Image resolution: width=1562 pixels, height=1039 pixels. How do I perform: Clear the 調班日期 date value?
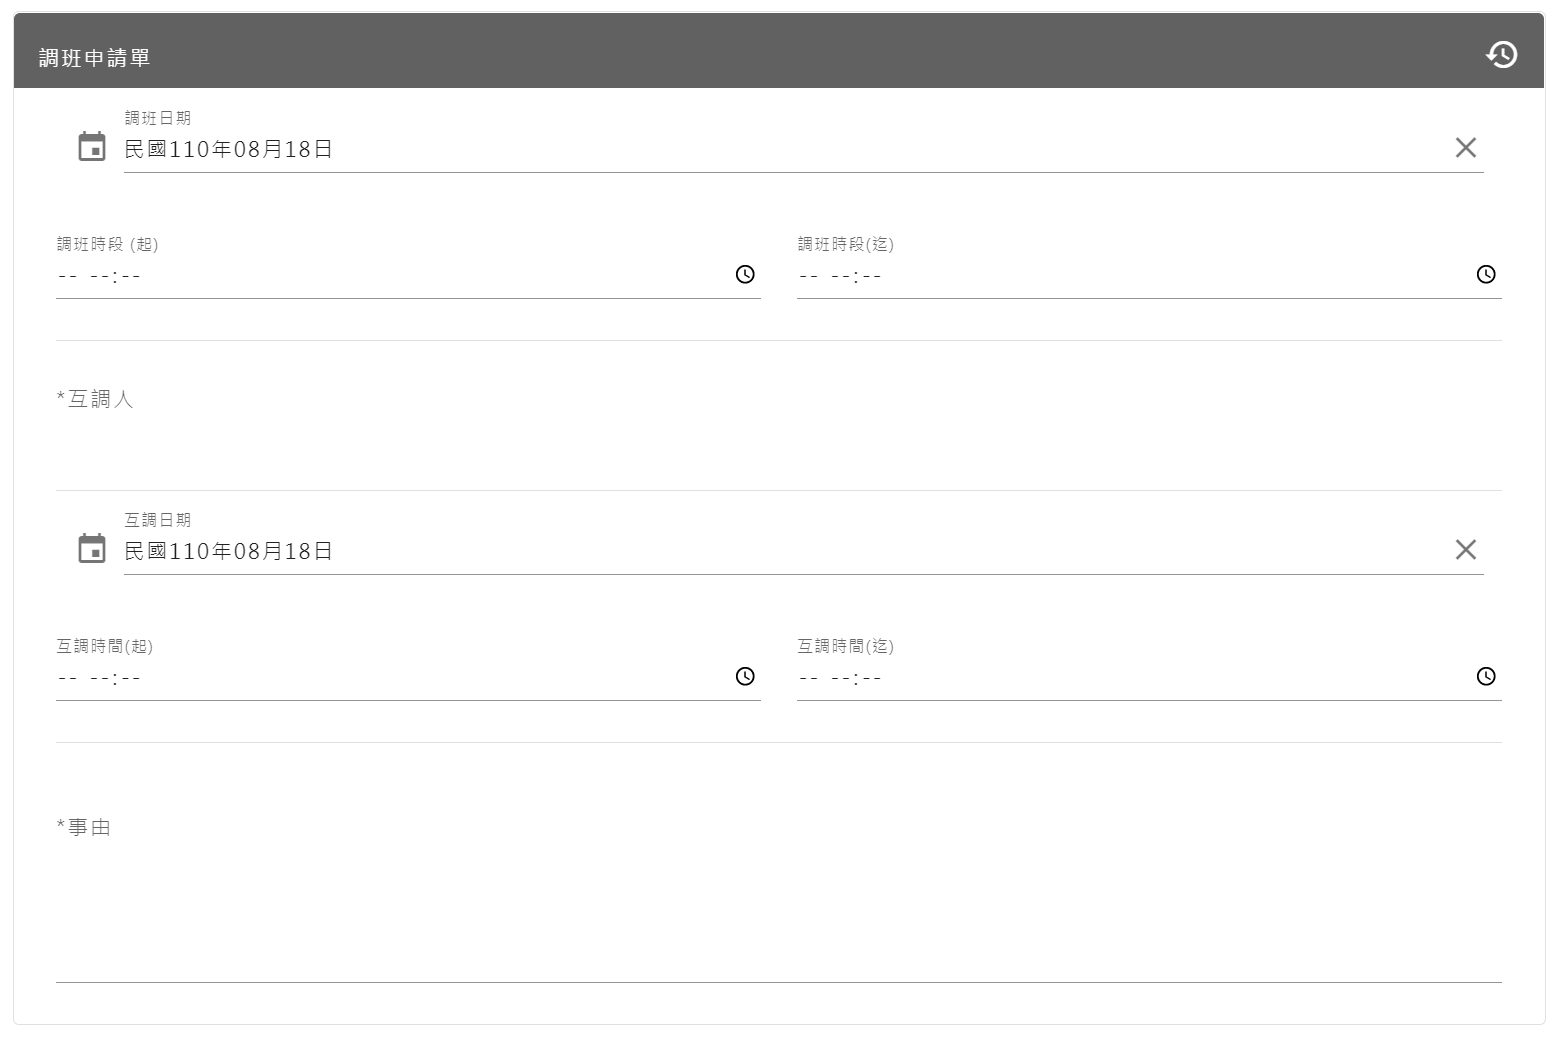click(x=1465, y=148)
